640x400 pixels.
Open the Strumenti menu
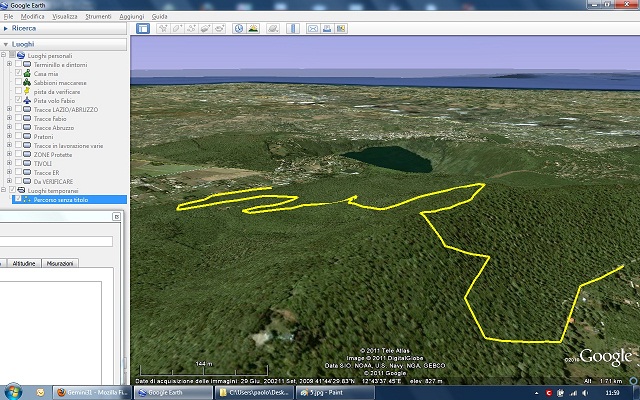[x=98, y=16]
